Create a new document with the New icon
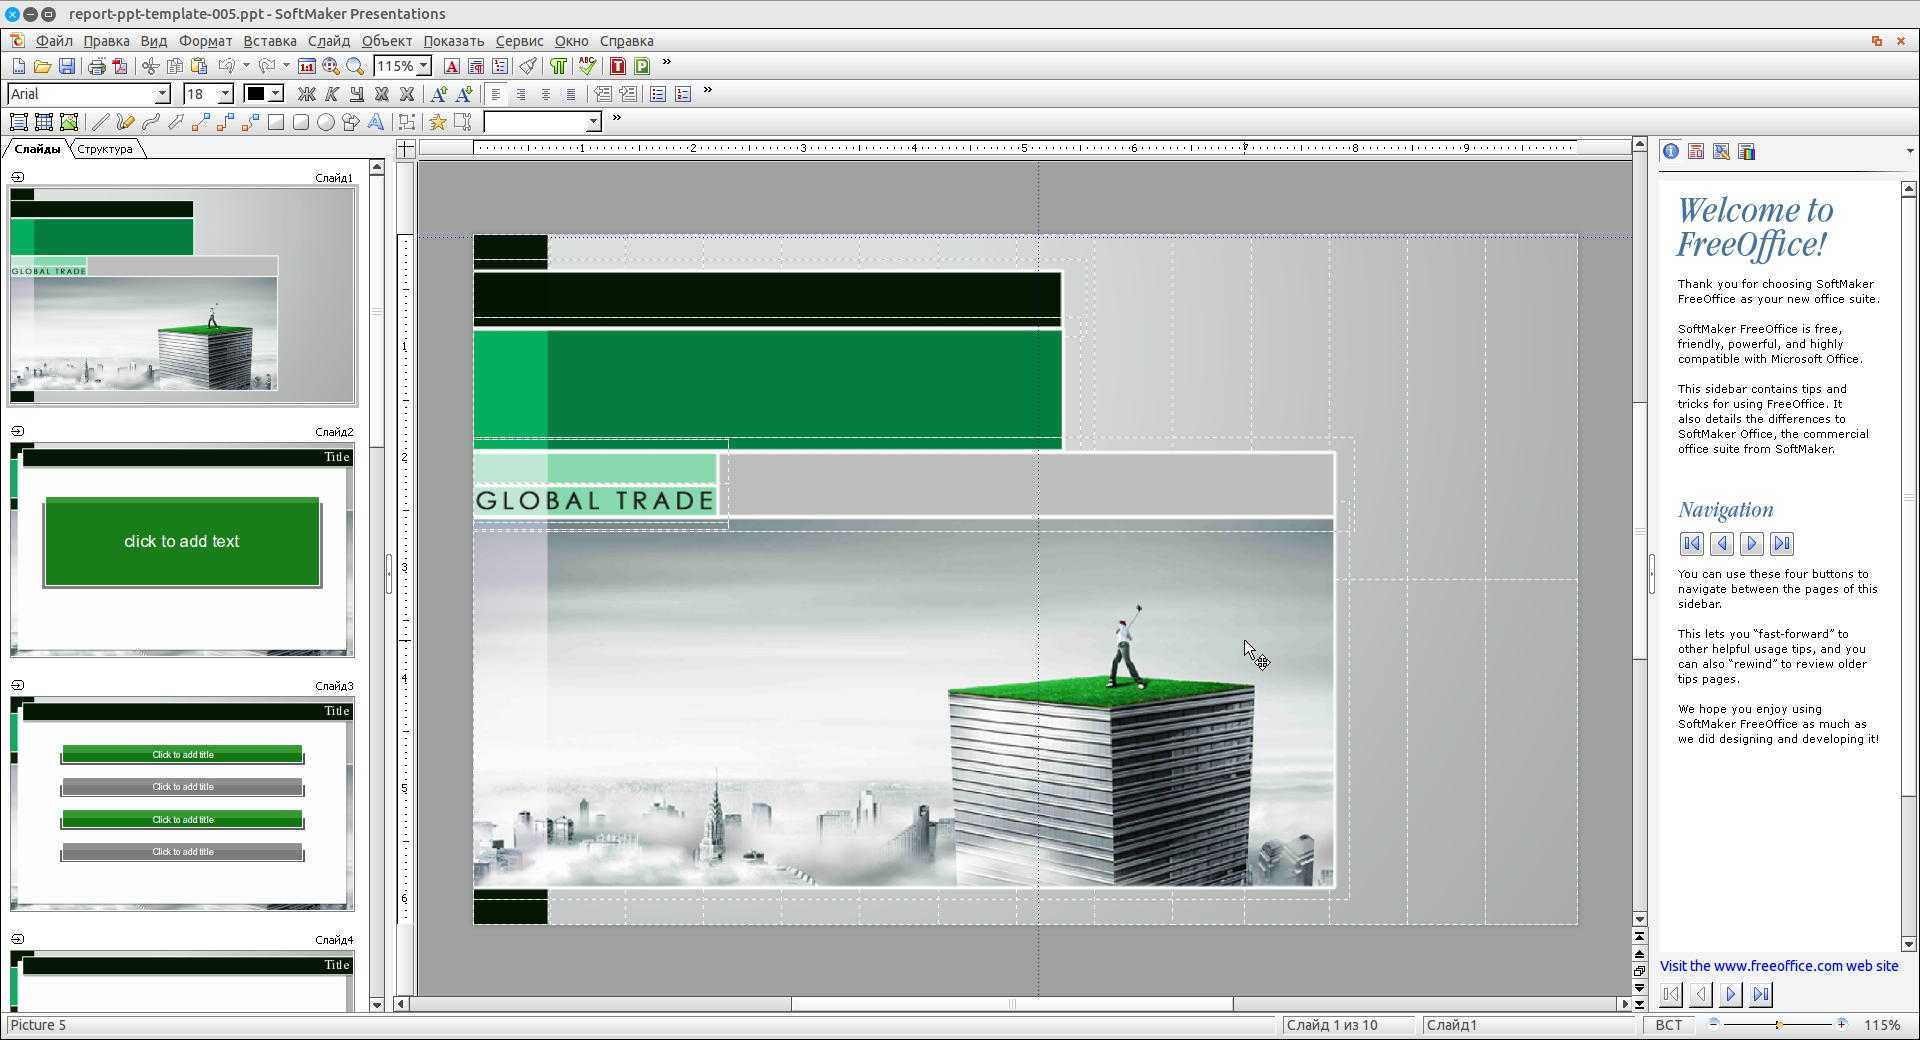1920x1040 pixels. coord(18,66)
